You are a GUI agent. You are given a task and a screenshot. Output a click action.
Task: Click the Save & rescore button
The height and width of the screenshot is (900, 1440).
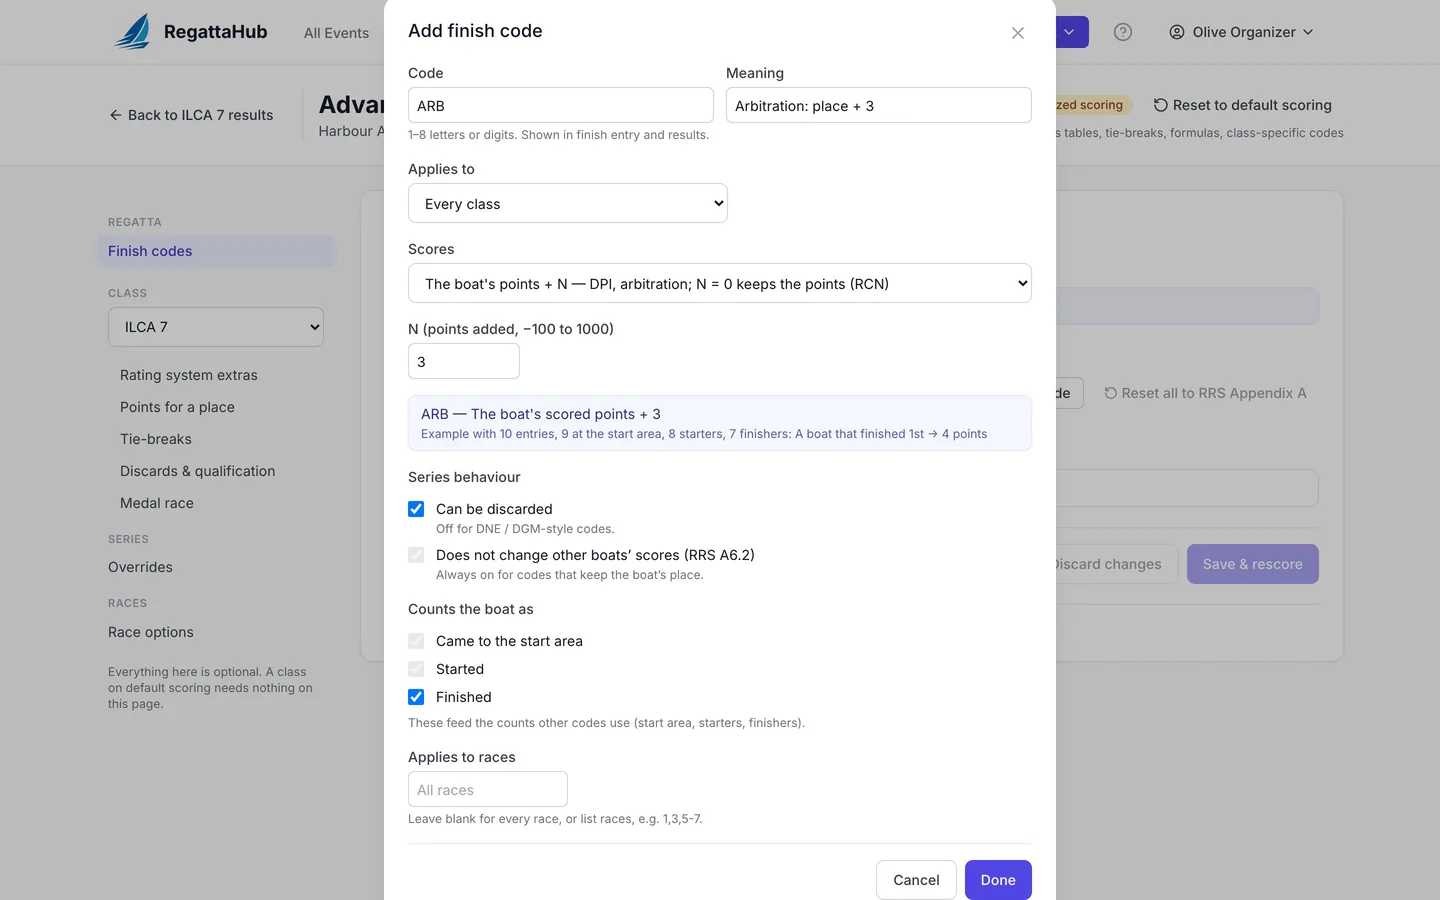click(1252, 564)
